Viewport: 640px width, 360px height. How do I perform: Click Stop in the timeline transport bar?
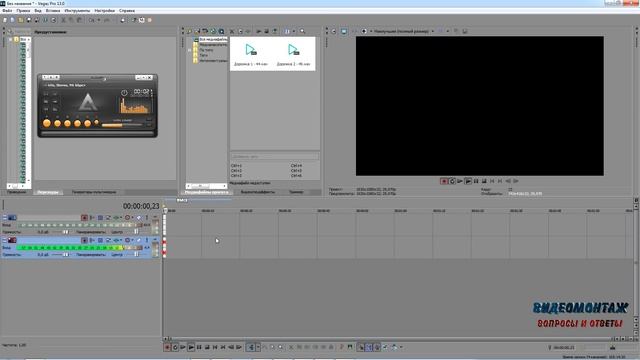(207, 347)
